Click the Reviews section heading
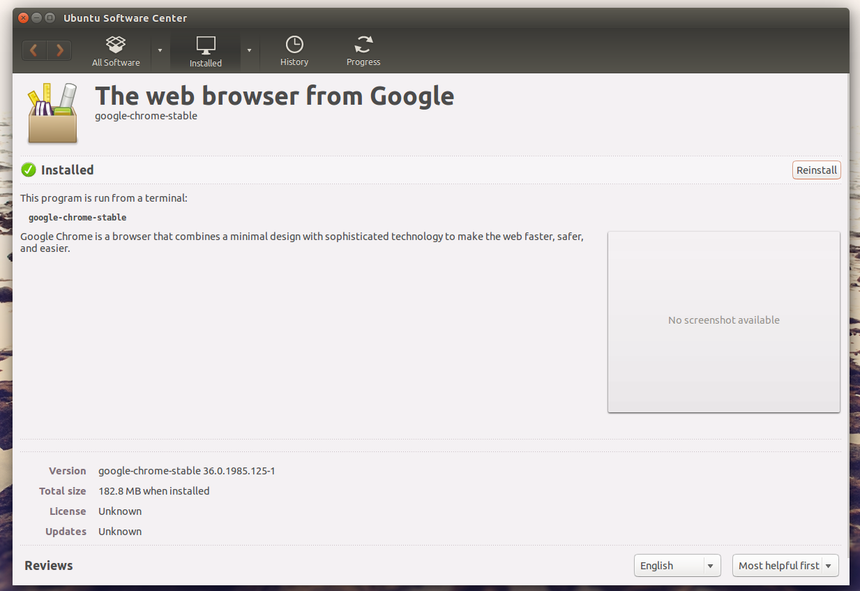The width and height of the screenshot is (860, 591). coord(49,566)
